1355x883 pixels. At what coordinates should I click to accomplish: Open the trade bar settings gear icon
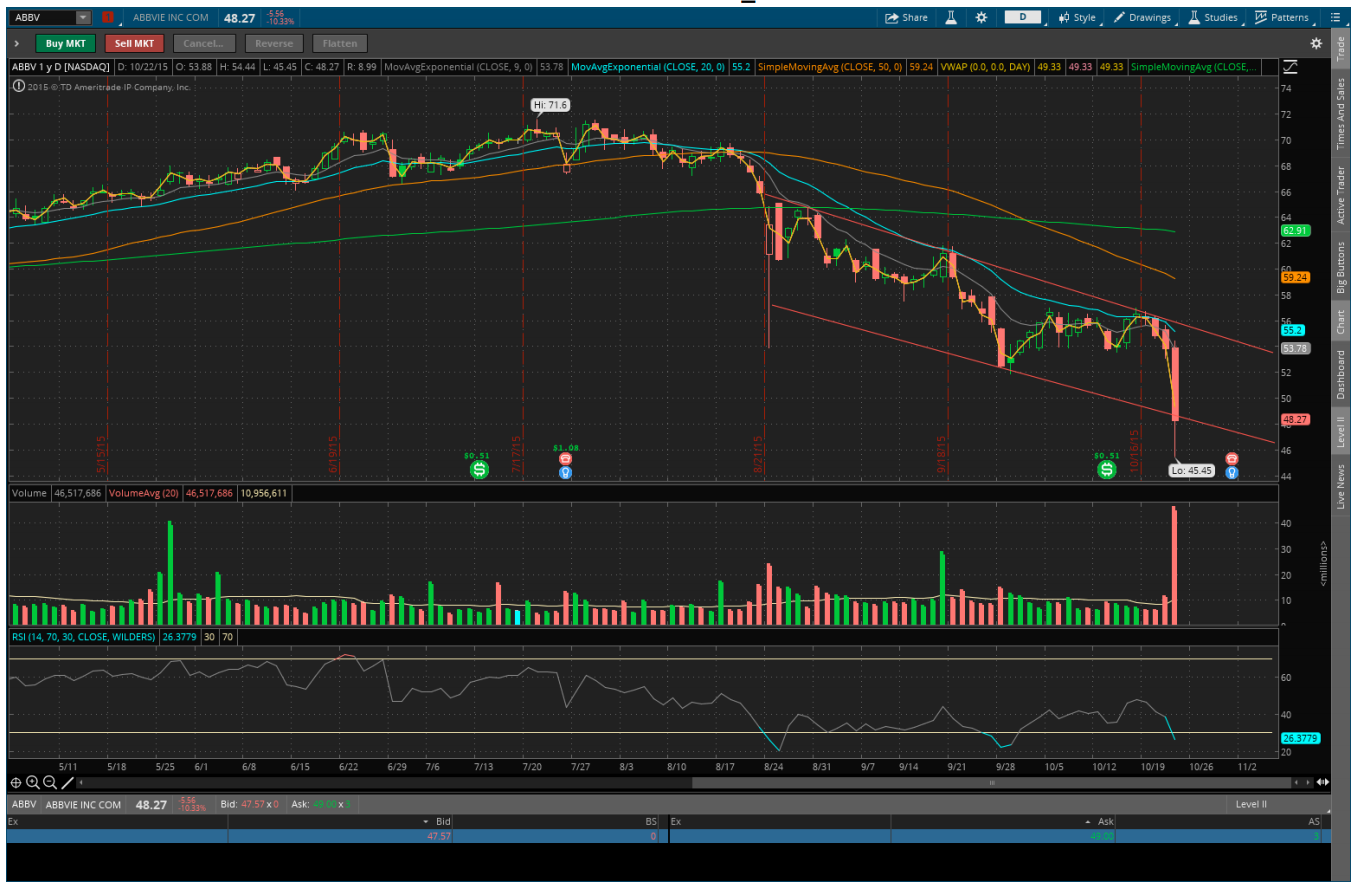click(1316, 43)
